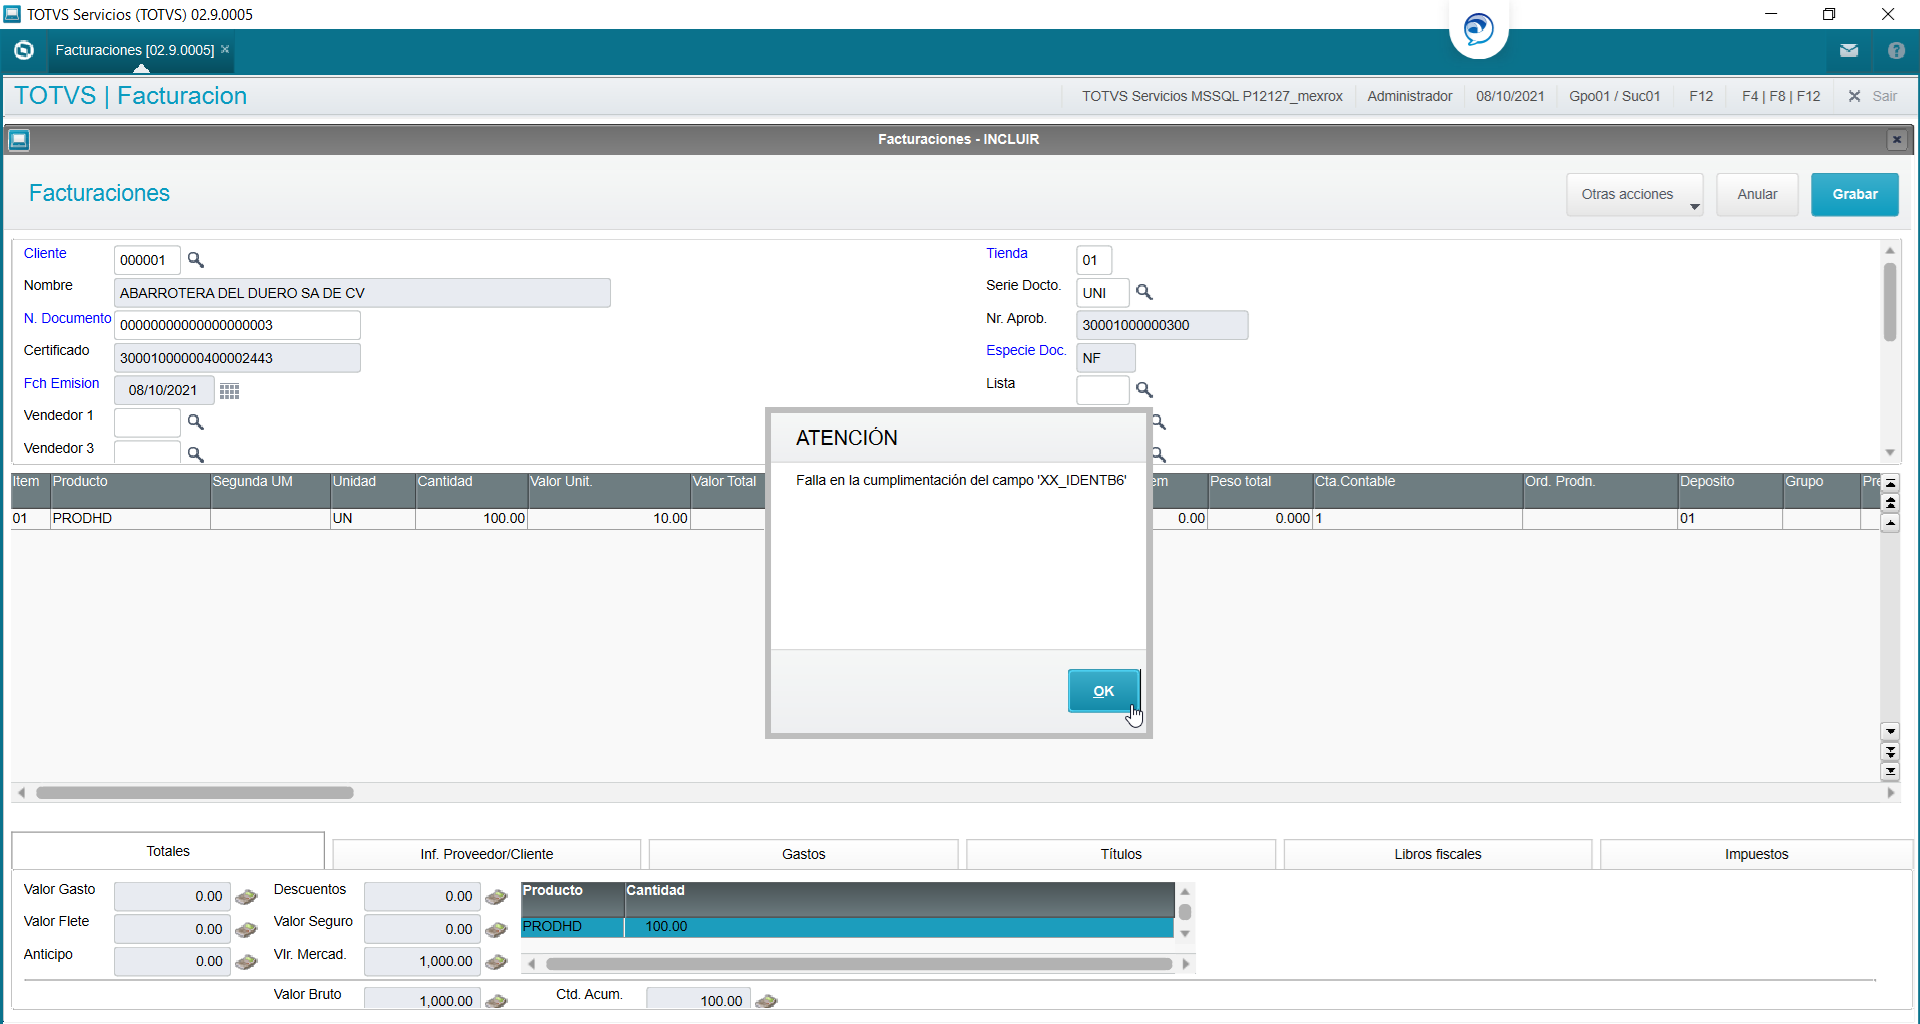
Task: Open the mail envelope icon in header
Action: tap(1849, 50)
